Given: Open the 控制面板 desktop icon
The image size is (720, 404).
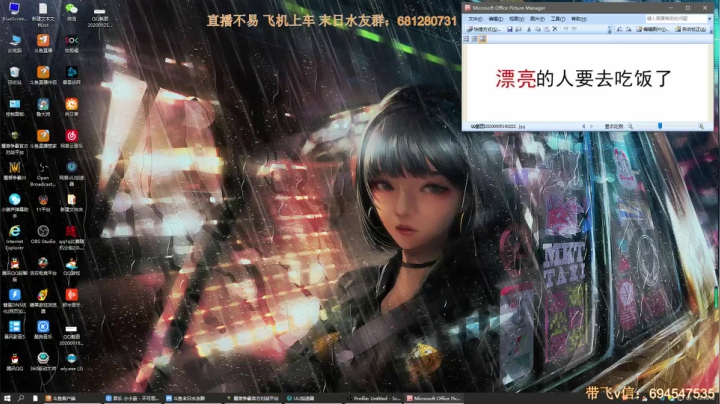Looking at the screenshot, I should click(15, 107).
